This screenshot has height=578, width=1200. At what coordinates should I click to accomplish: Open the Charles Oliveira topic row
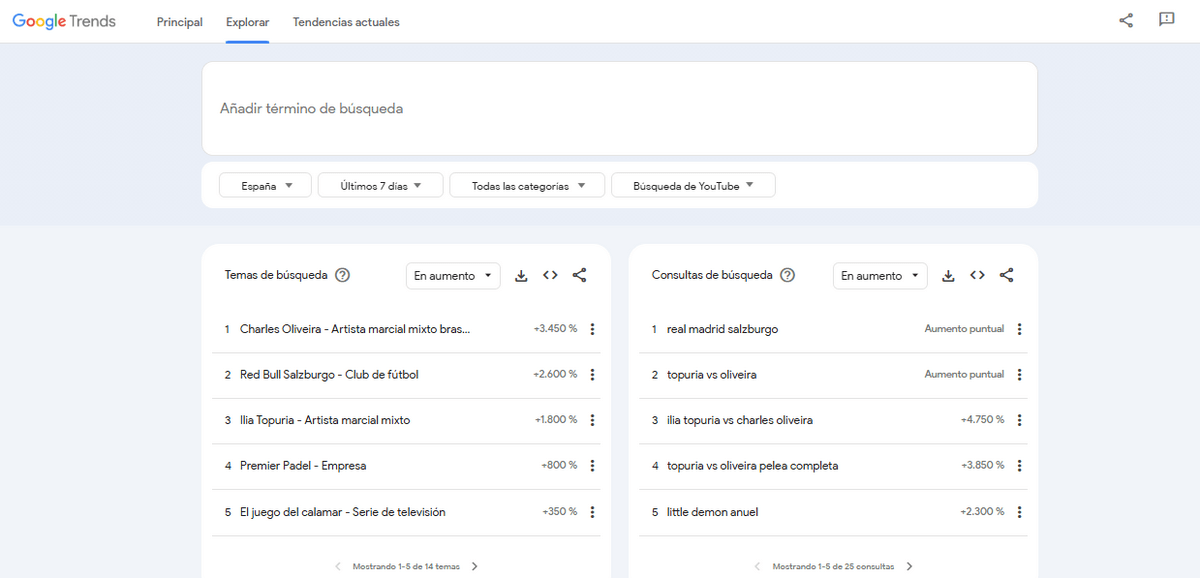tap(405, 329)
